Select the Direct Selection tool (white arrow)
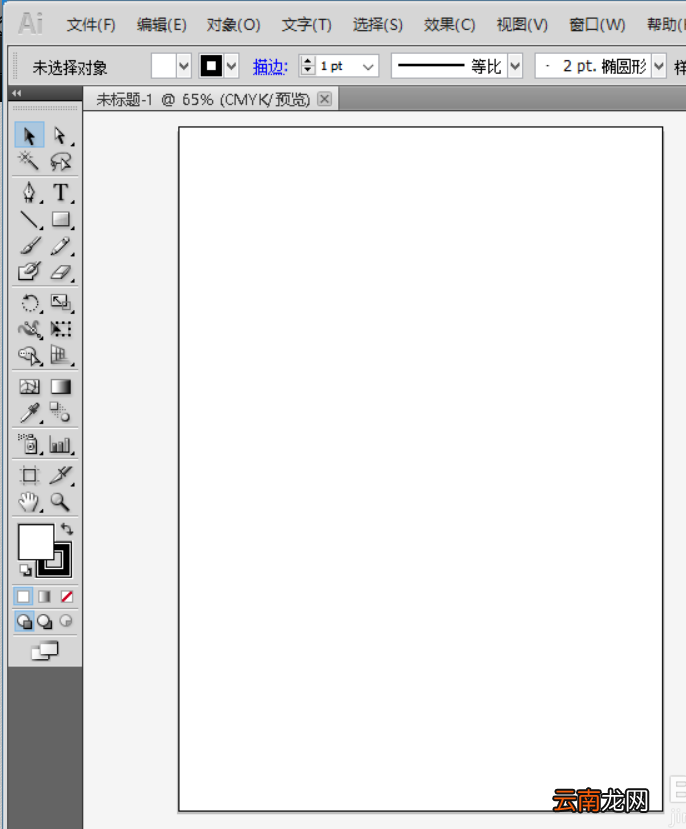686x829 pixels. [x=60, y=135]
